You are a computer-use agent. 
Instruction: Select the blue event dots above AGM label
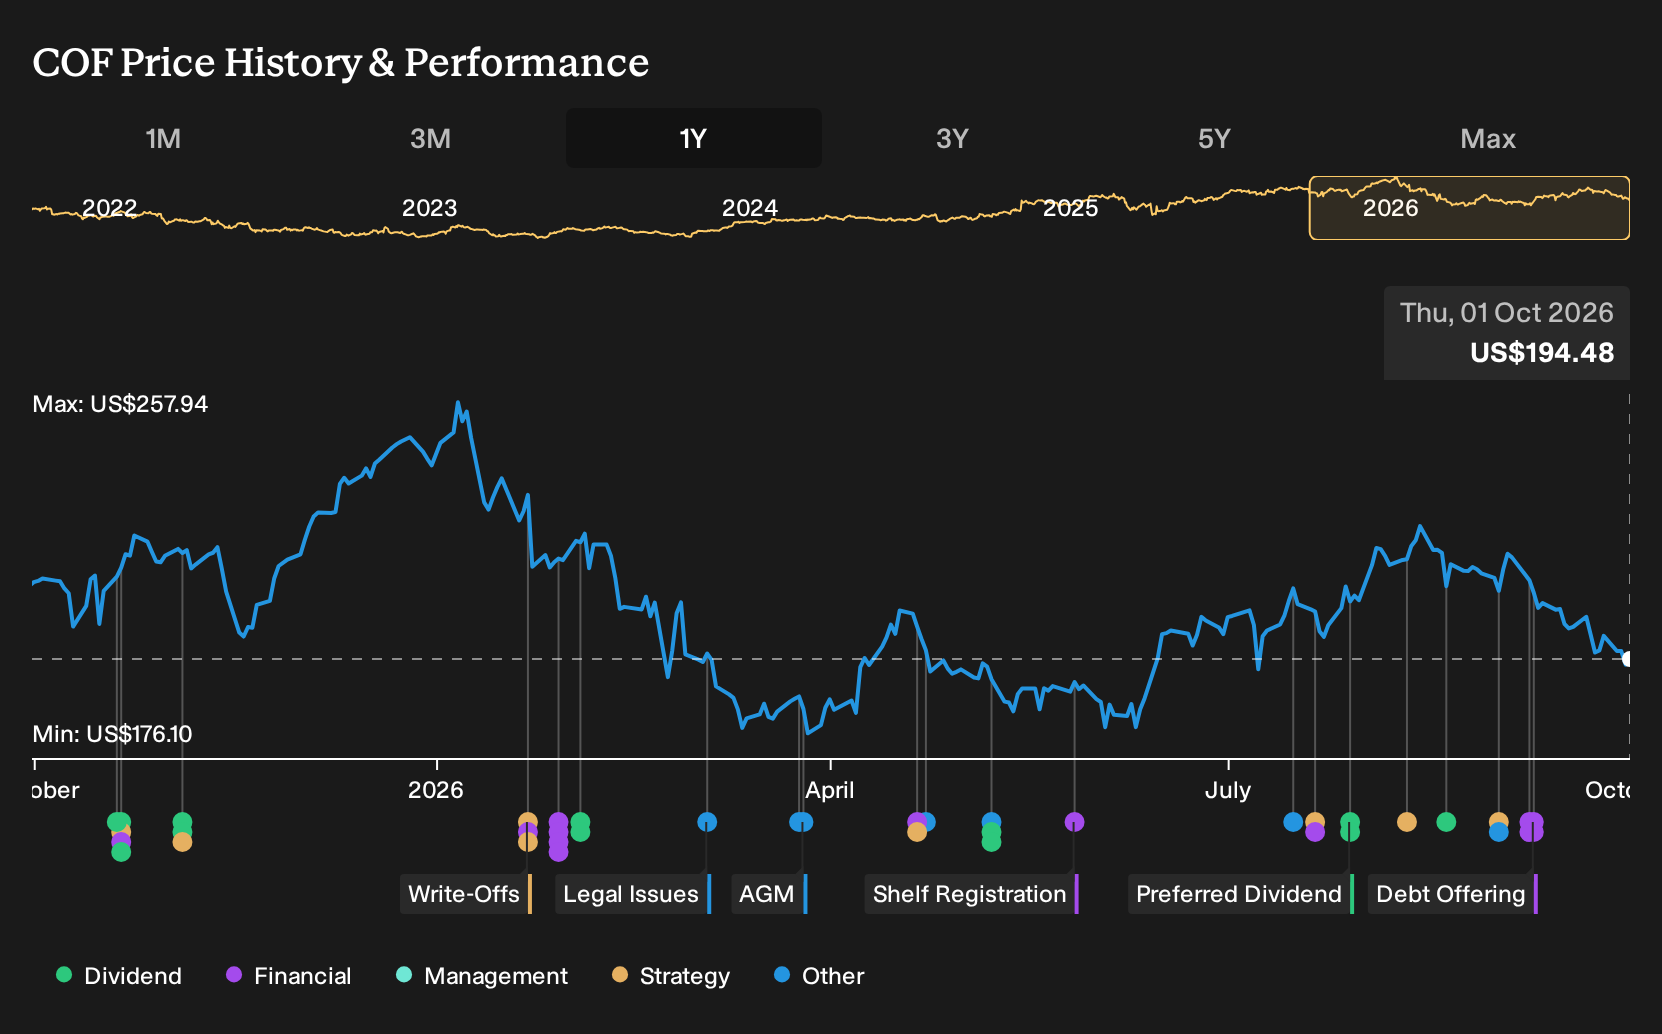(801, 822)
